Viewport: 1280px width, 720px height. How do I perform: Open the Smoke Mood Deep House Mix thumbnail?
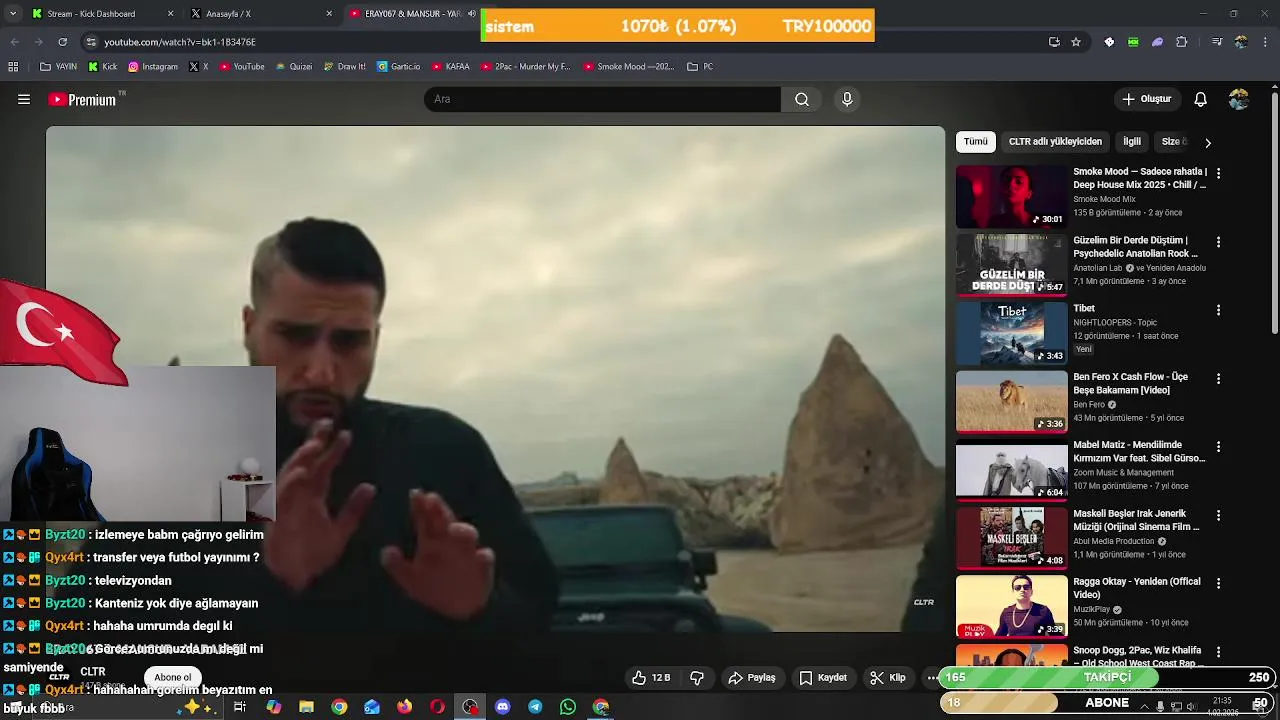tap(1012, 197)
